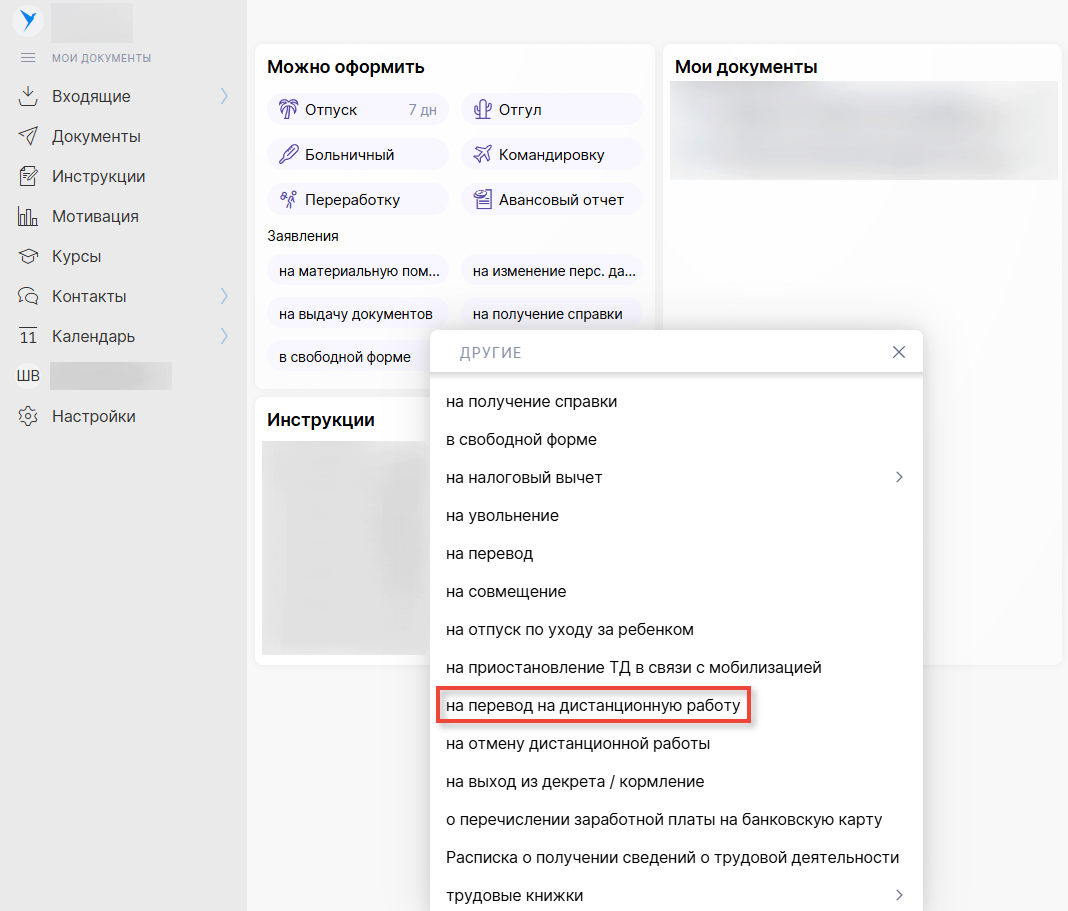
Task: Expand the Контакты submenu arrow
Action: click(224, 296)
